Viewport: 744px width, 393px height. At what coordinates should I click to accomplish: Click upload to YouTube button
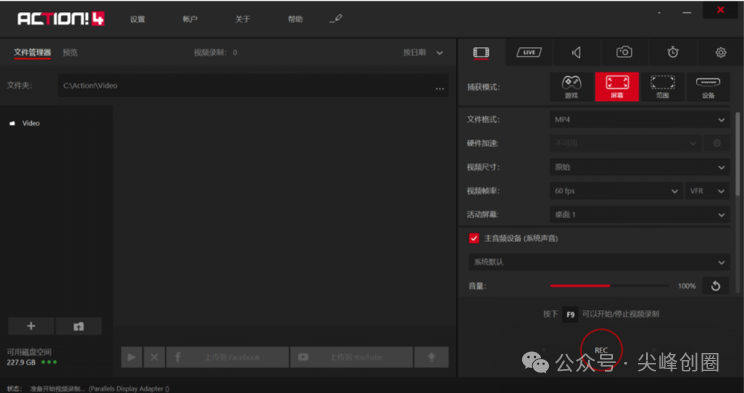tap(351, 357)
